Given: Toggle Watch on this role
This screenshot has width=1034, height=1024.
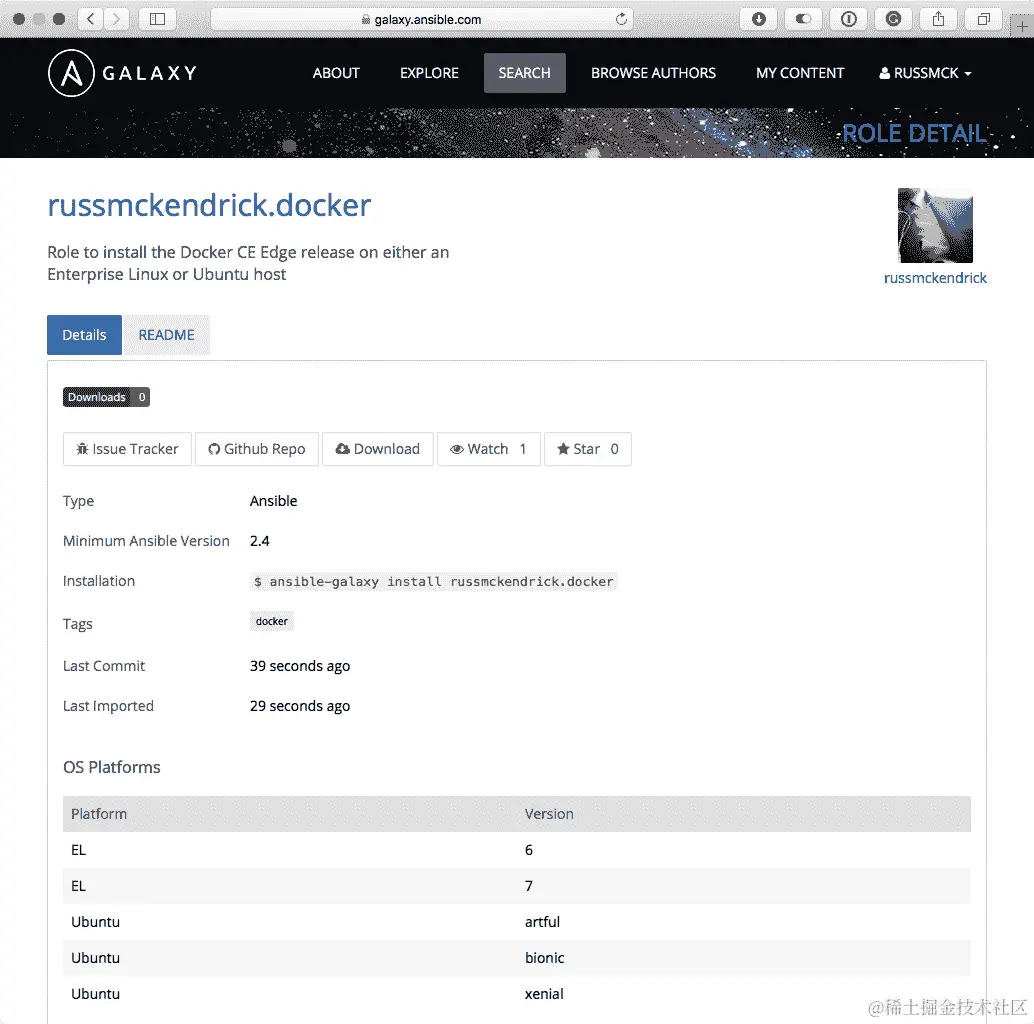Looking at the screenshot, I should pos(489,449).
